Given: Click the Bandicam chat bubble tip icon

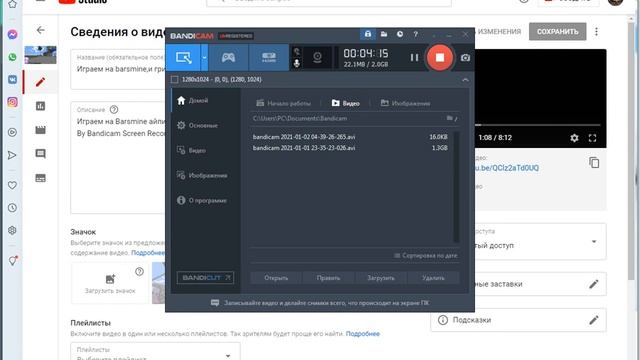Looking at the screenshot, I should [215, 303].
